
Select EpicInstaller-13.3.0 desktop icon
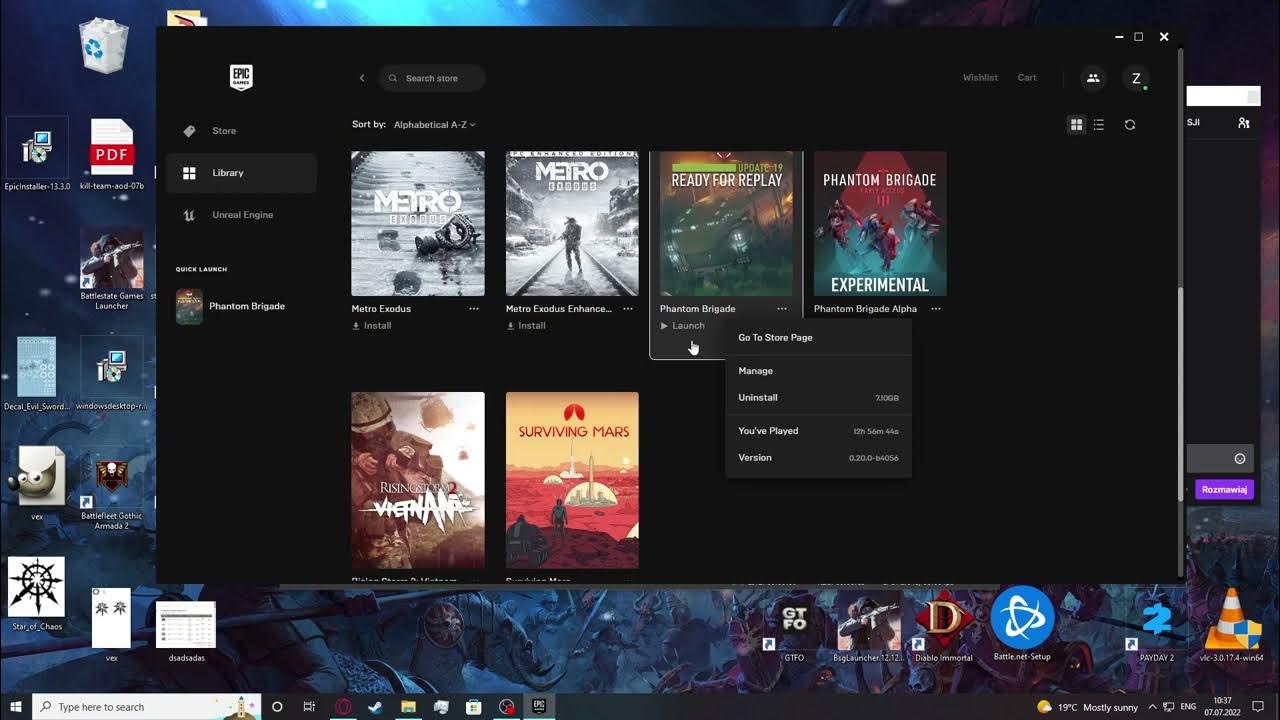[37, 156]
